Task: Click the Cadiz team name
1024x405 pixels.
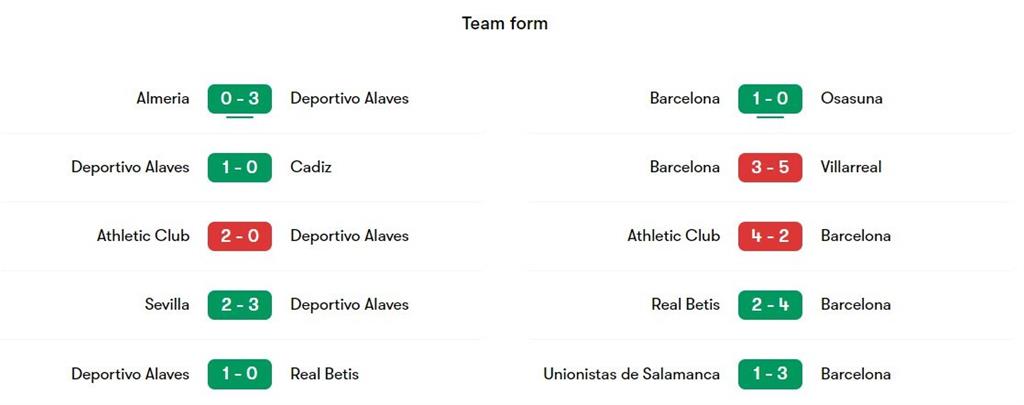Action: click(311, 167)
